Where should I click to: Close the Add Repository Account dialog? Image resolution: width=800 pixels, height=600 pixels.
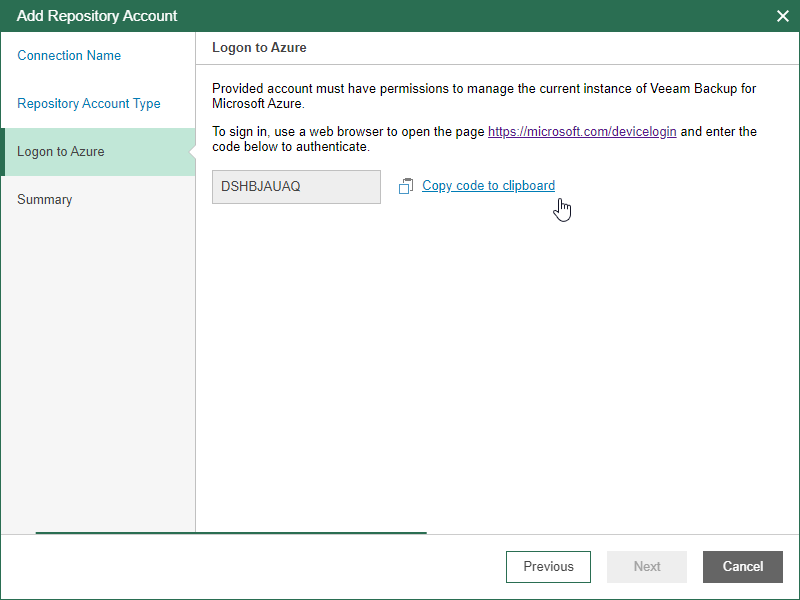point(782,16)
